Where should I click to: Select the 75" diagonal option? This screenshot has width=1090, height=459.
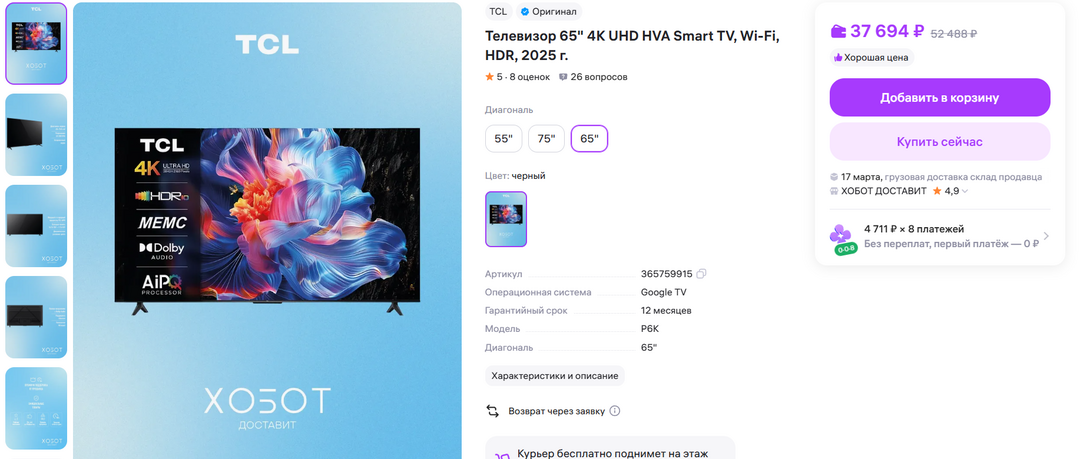546,138
